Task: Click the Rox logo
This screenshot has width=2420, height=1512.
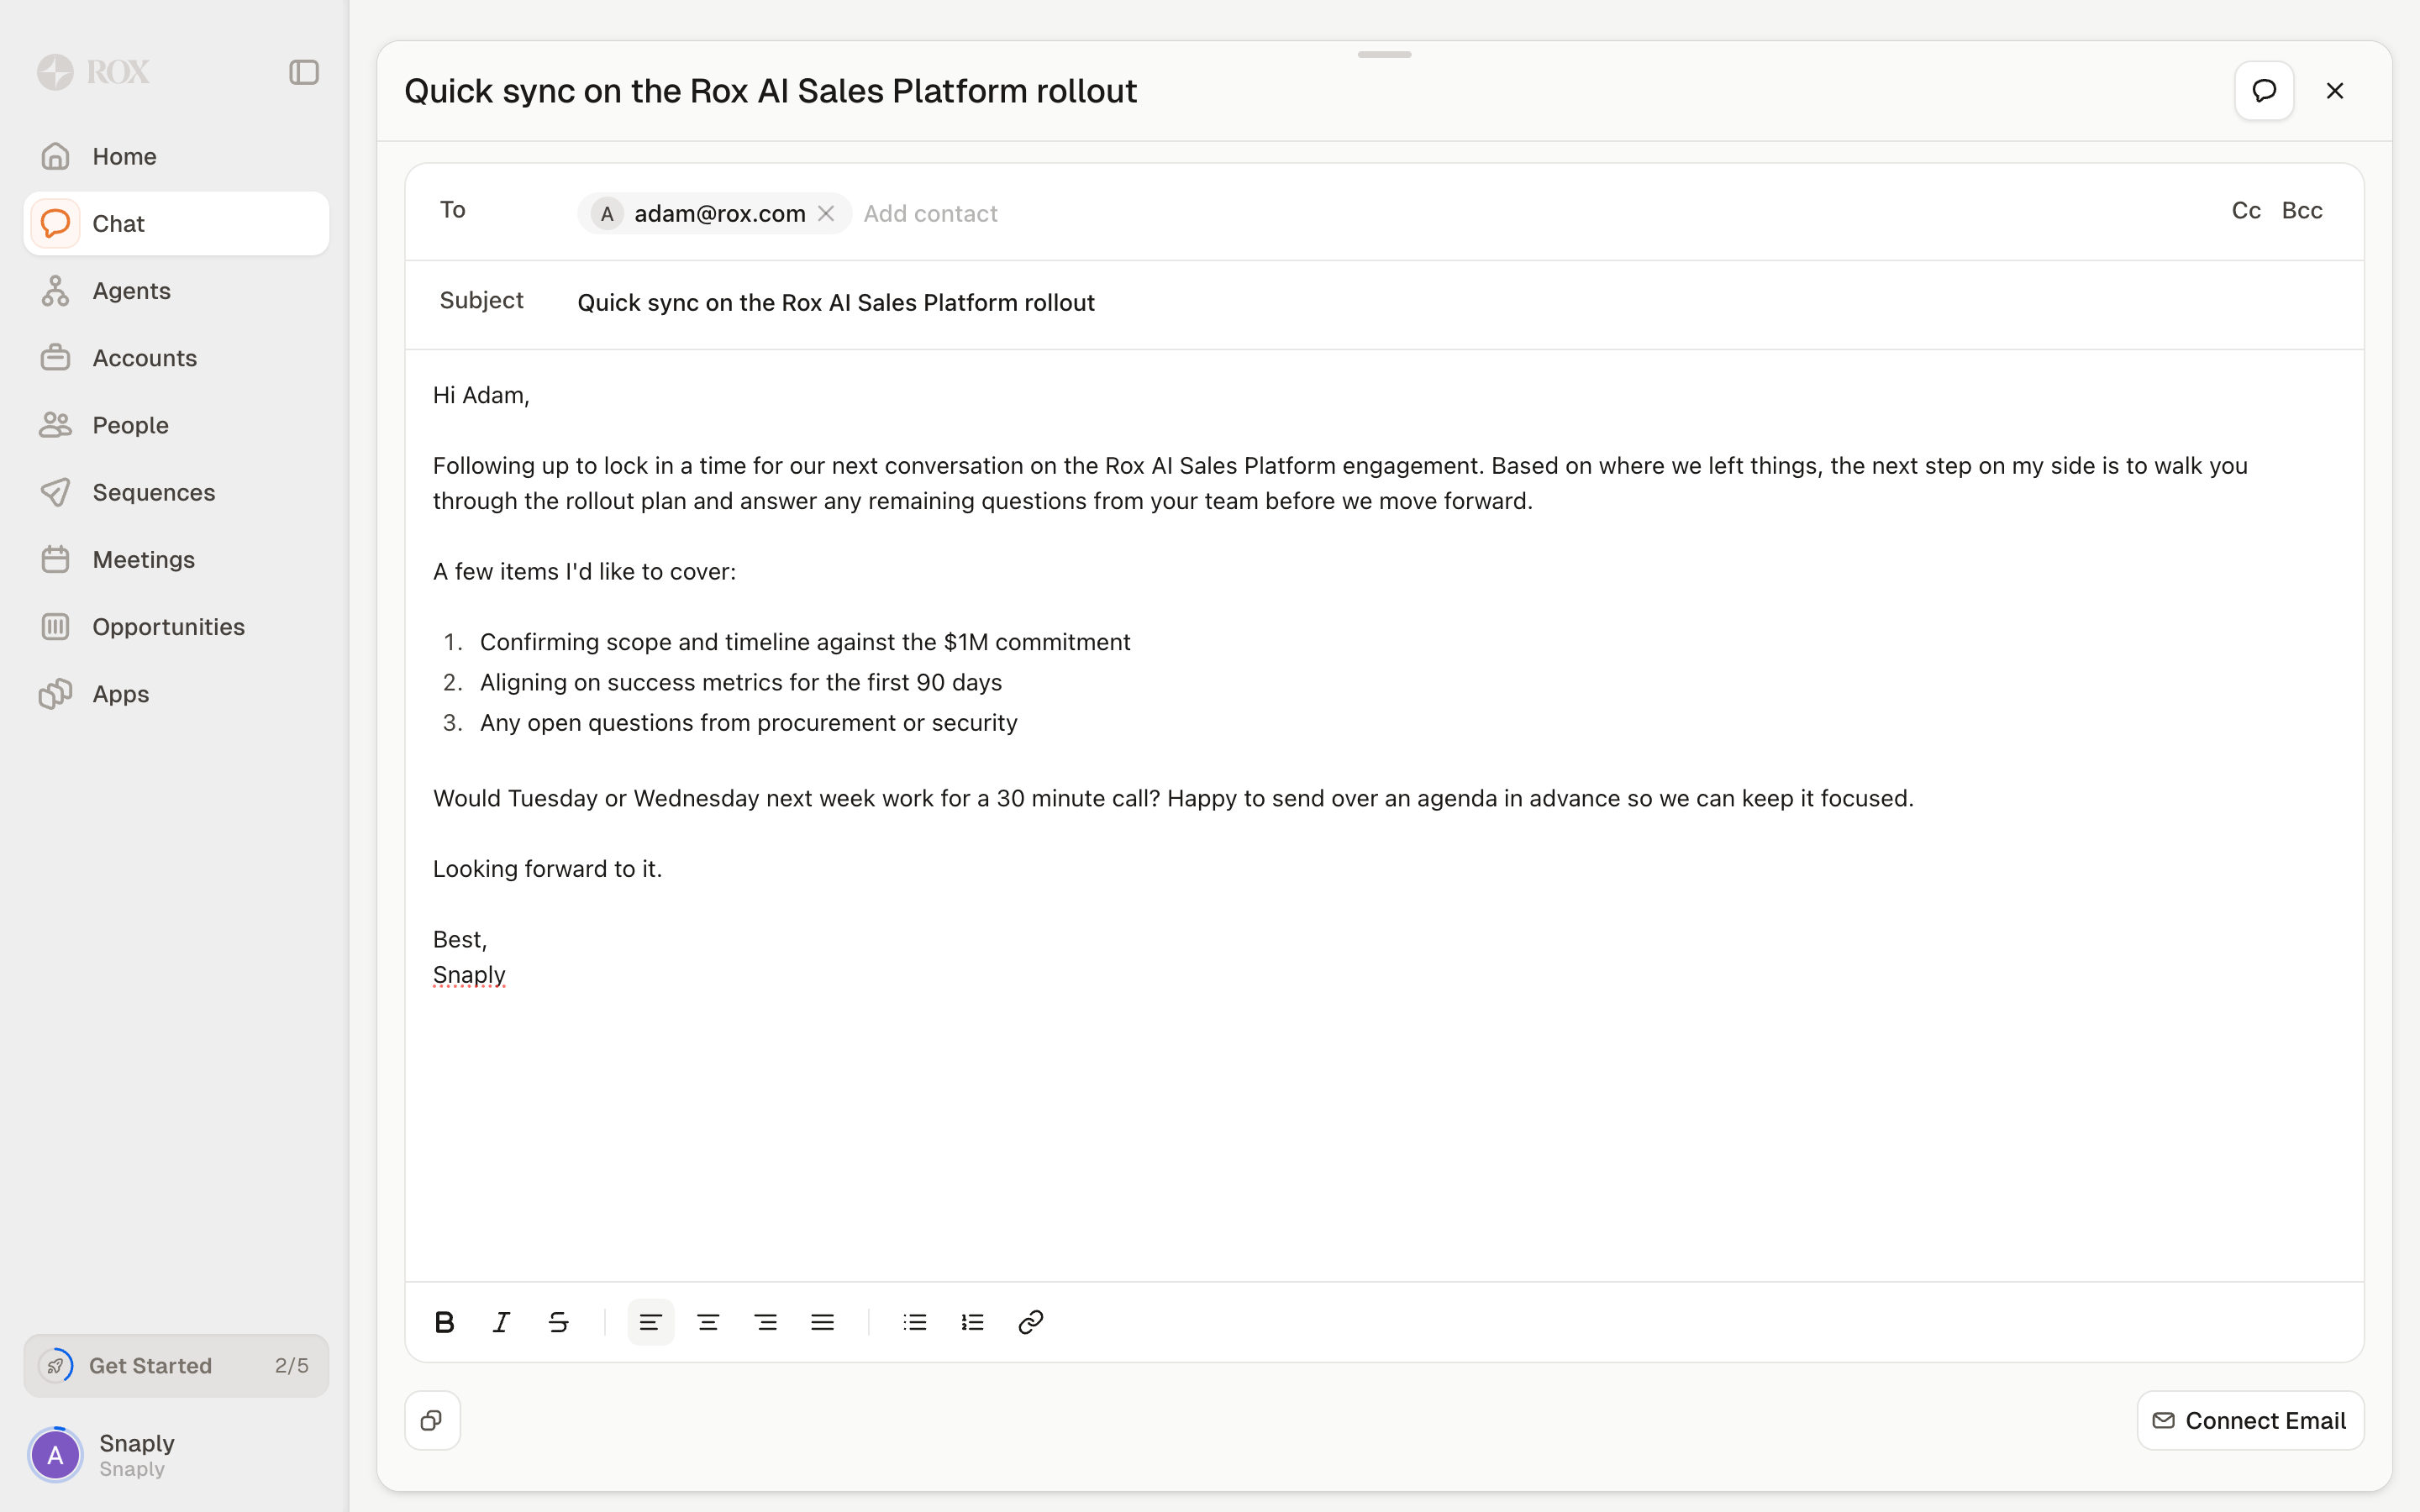Action: [93, 72]
